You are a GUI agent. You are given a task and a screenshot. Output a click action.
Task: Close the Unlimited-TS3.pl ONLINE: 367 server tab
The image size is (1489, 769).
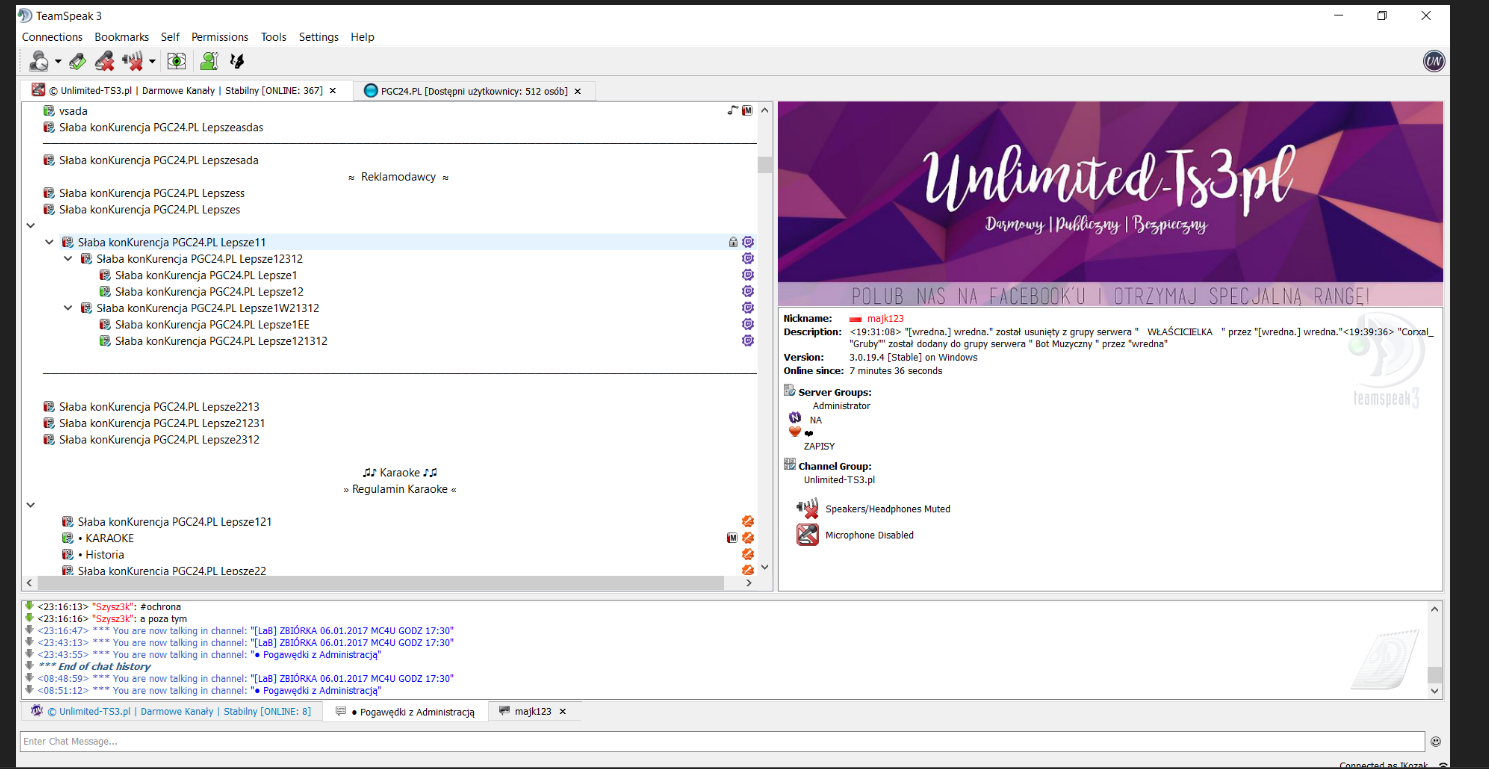point(333,91)
